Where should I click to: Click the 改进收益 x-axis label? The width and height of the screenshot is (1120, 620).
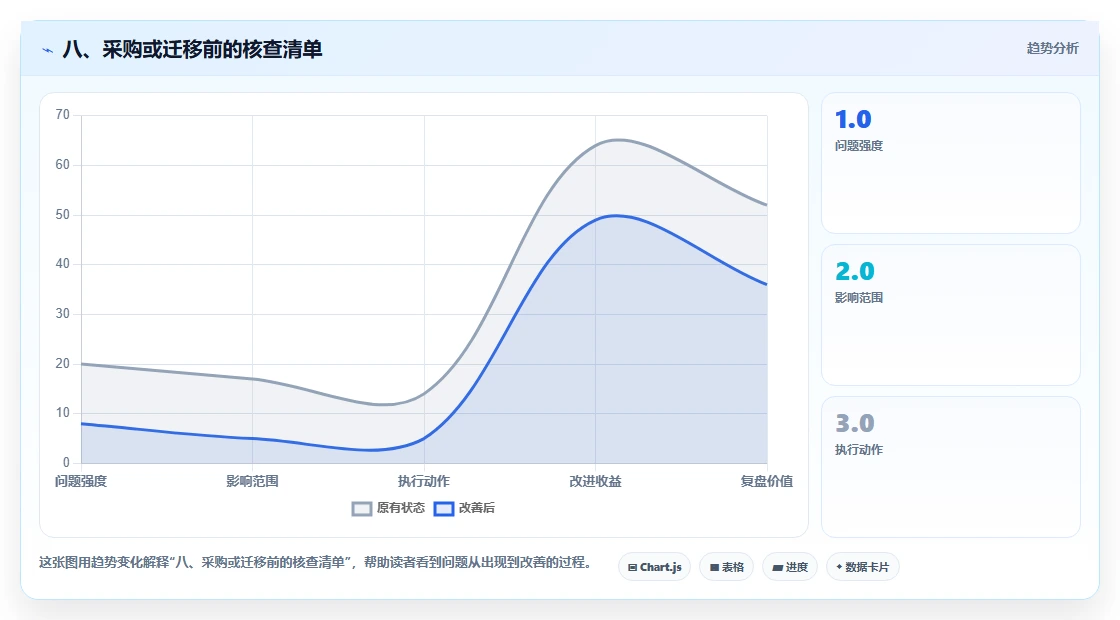pyautogui.click(x=595, y=481)
